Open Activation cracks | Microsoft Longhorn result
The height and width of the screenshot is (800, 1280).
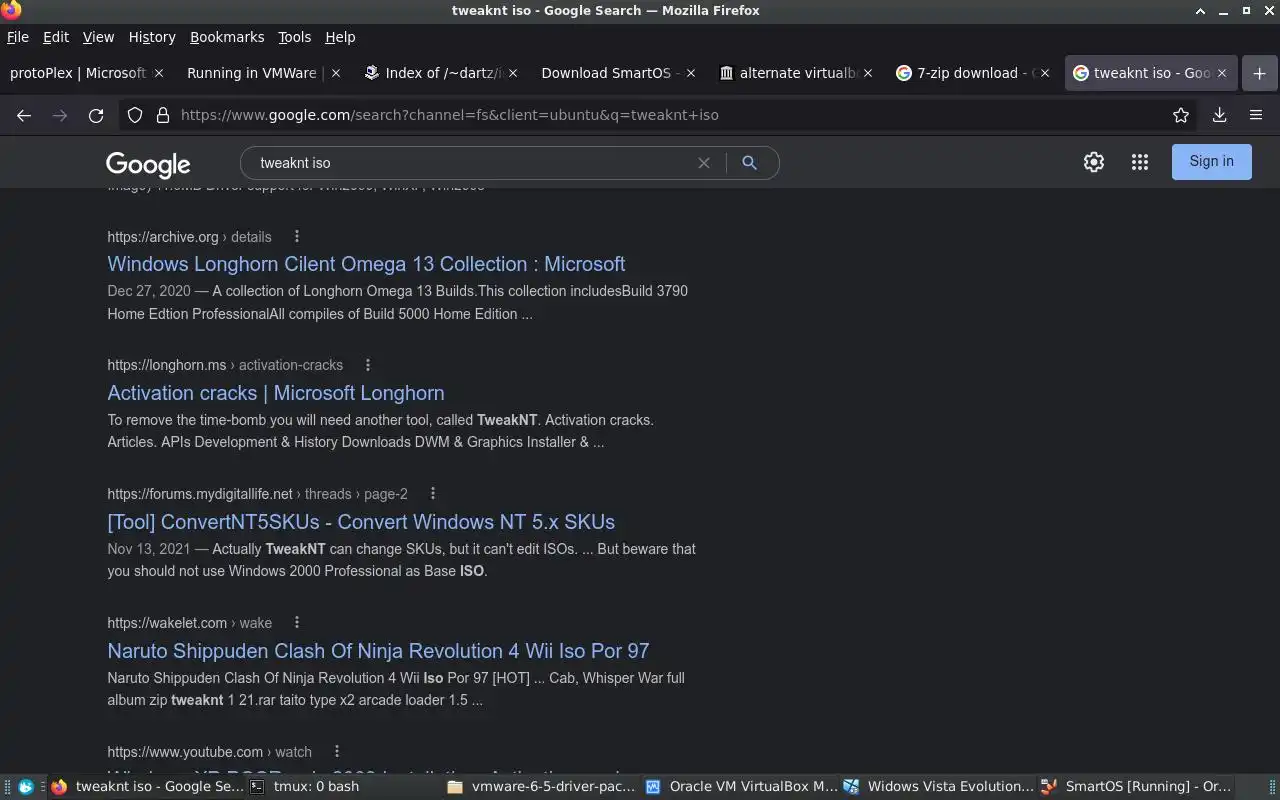(x=276, y=393)
